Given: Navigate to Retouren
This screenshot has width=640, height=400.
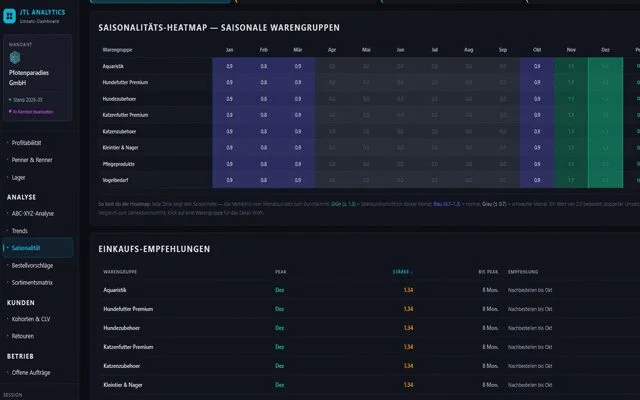Looking at the screenshot, I should click(x=22, y=336).
